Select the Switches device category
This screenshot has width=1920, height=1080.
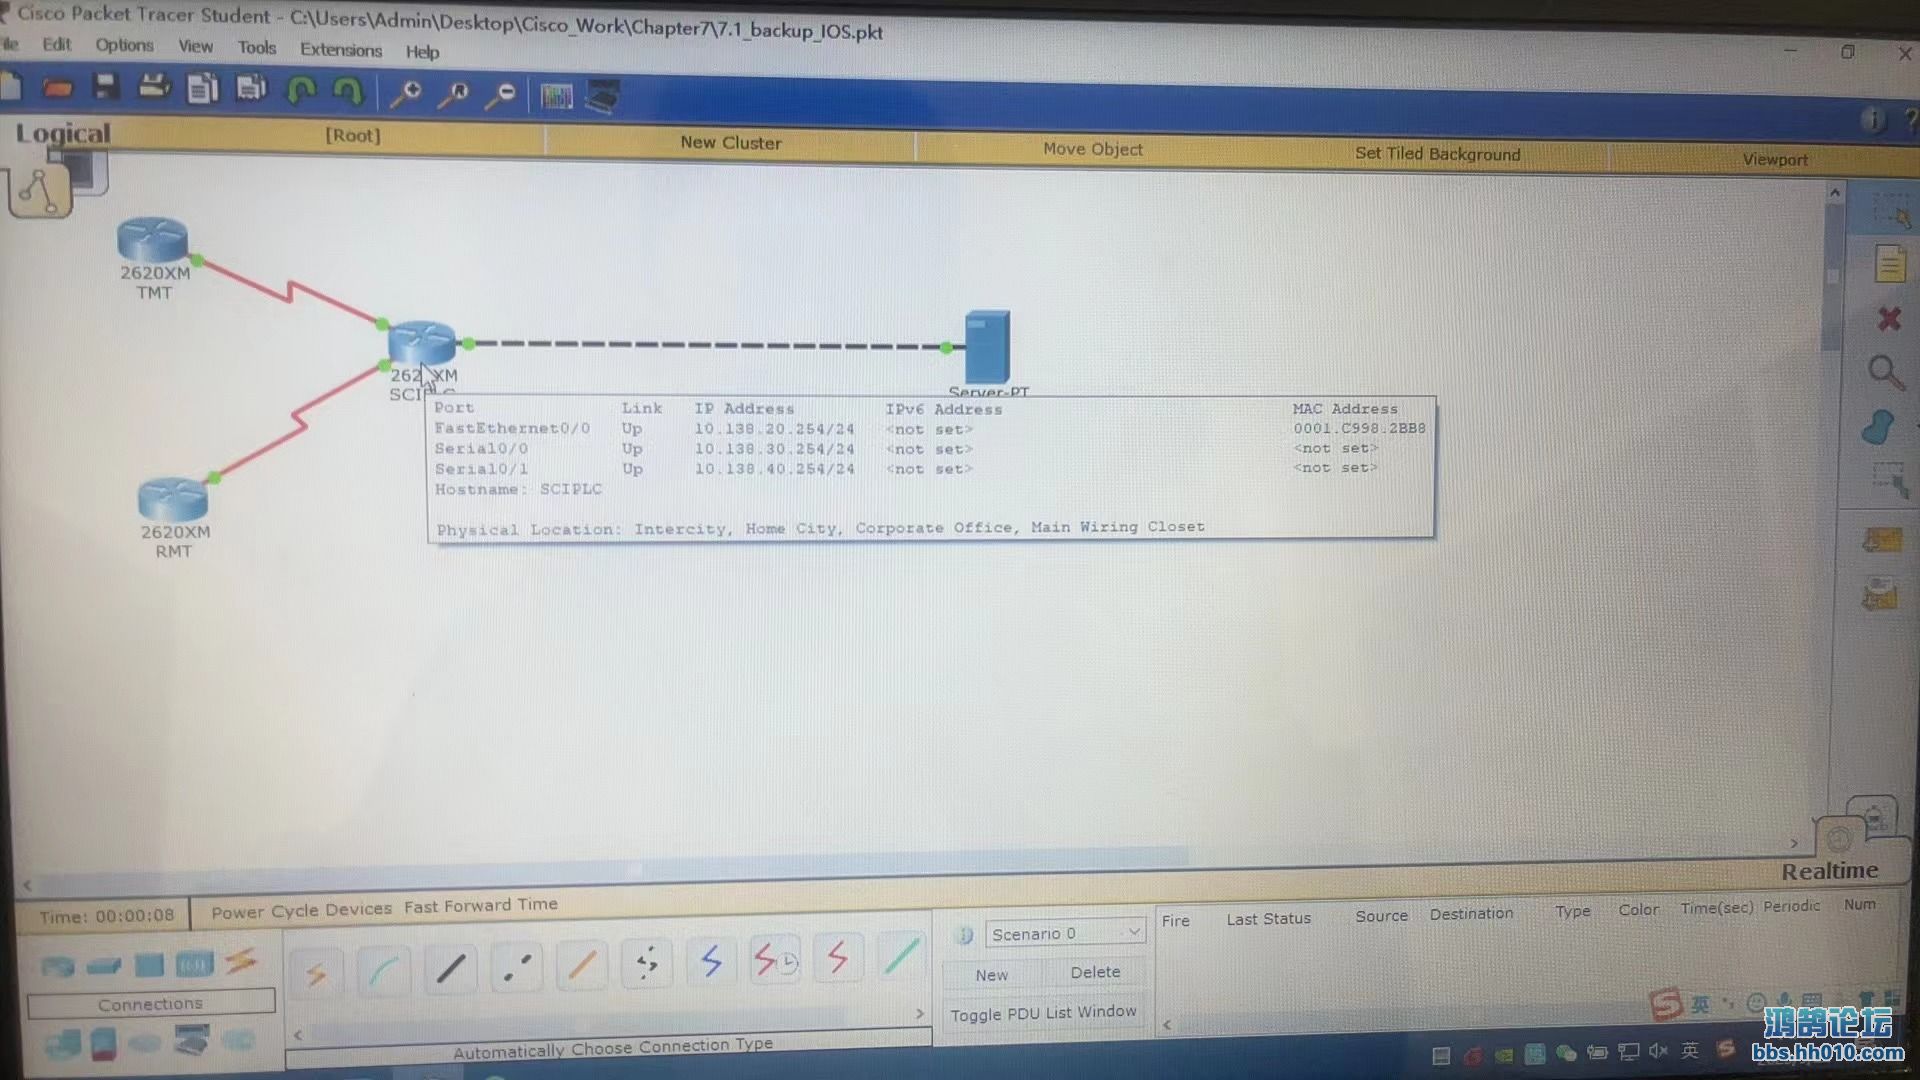103,966
